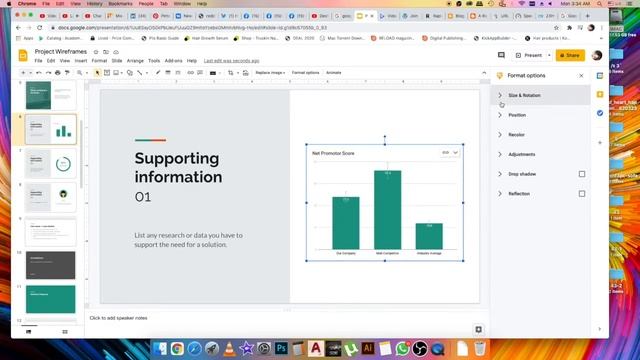Expand the Drop shadow section chevron
640x360 pixels.
[x=500, y=174]
